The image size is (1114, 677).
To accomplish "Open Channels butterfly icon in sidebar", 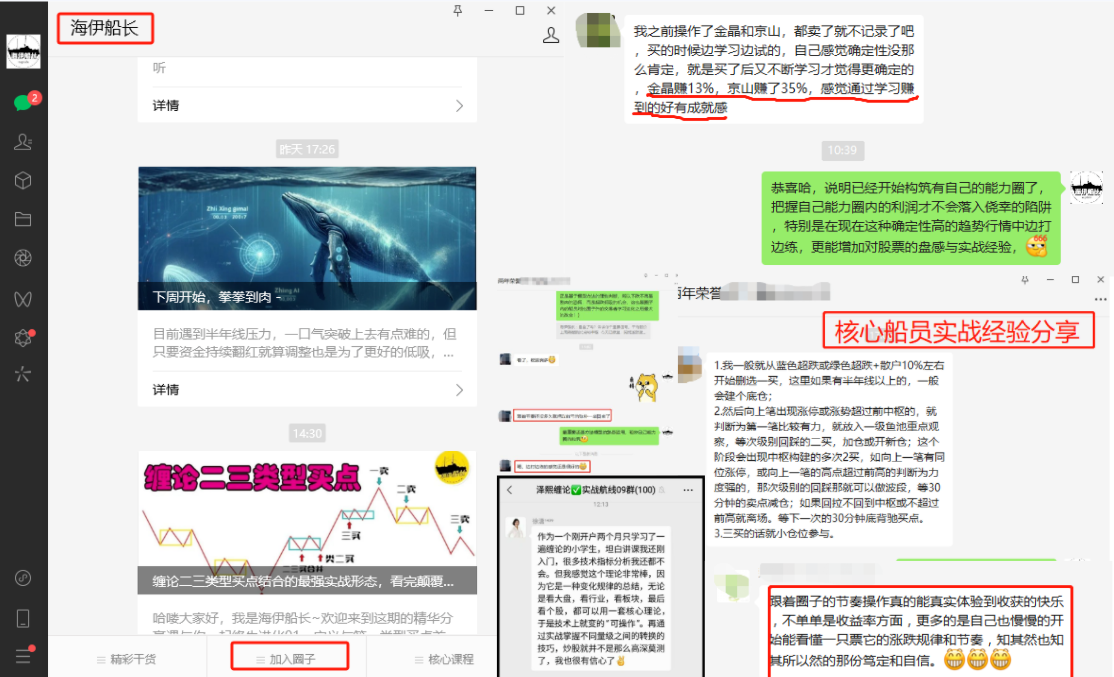I will 23,297.
